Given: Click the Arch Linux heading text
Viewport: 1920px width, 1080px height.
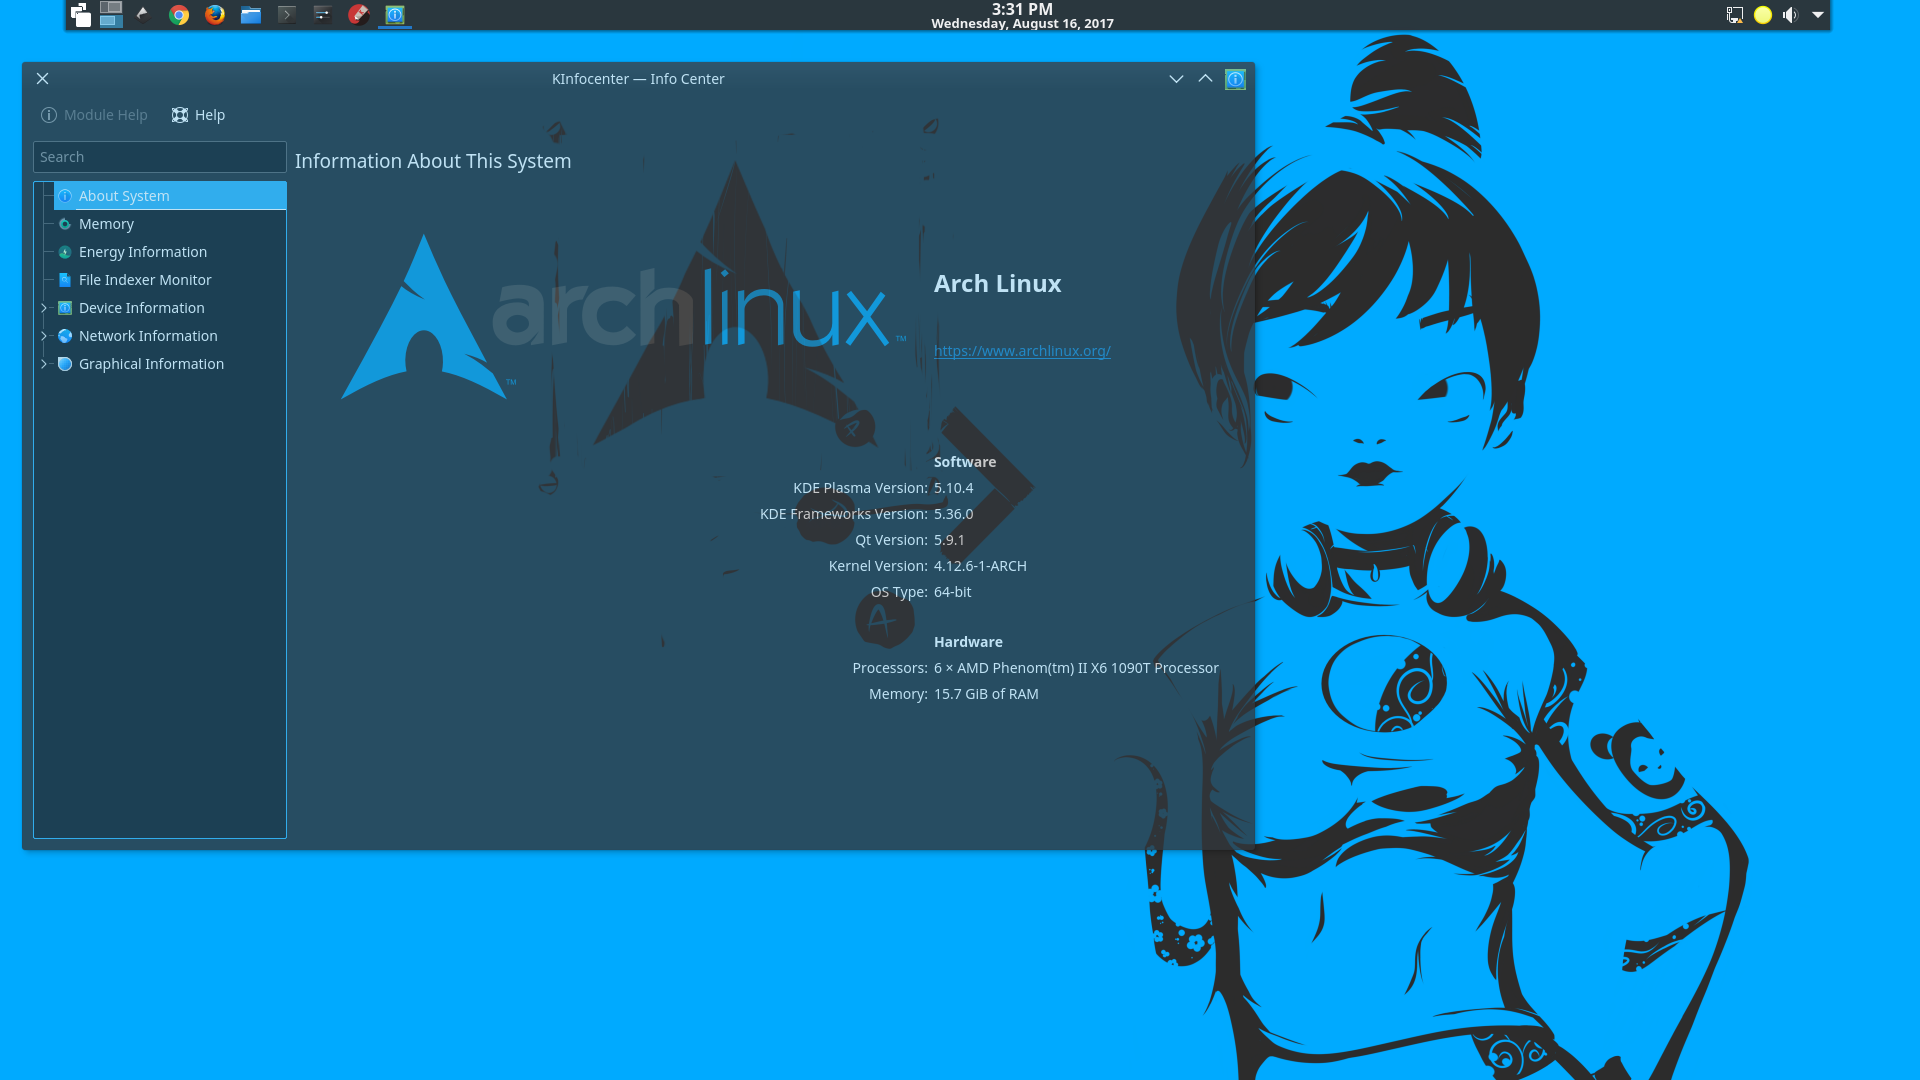Looking at the screenshot, I should [997, 284].
